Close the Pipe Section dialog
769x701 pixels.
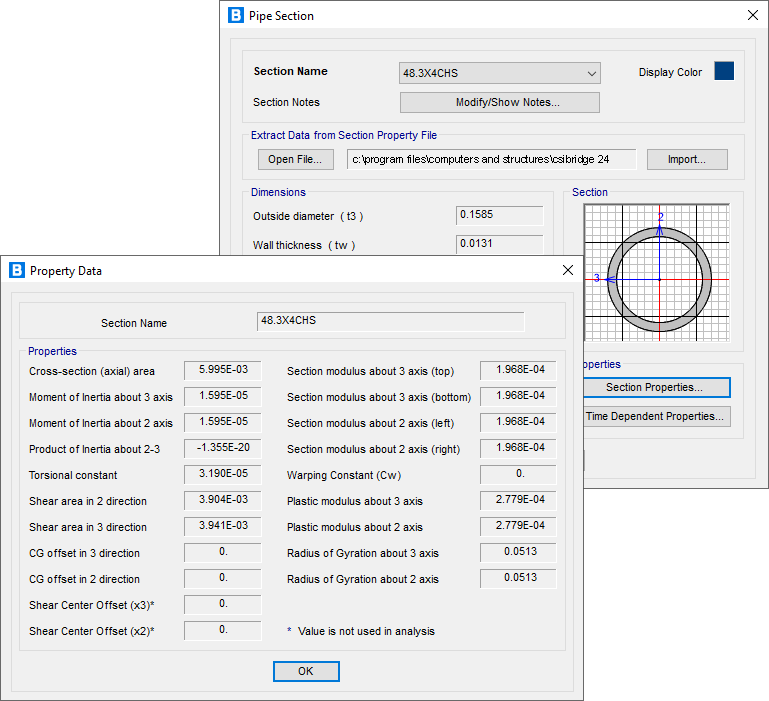(x=753, y=15)
